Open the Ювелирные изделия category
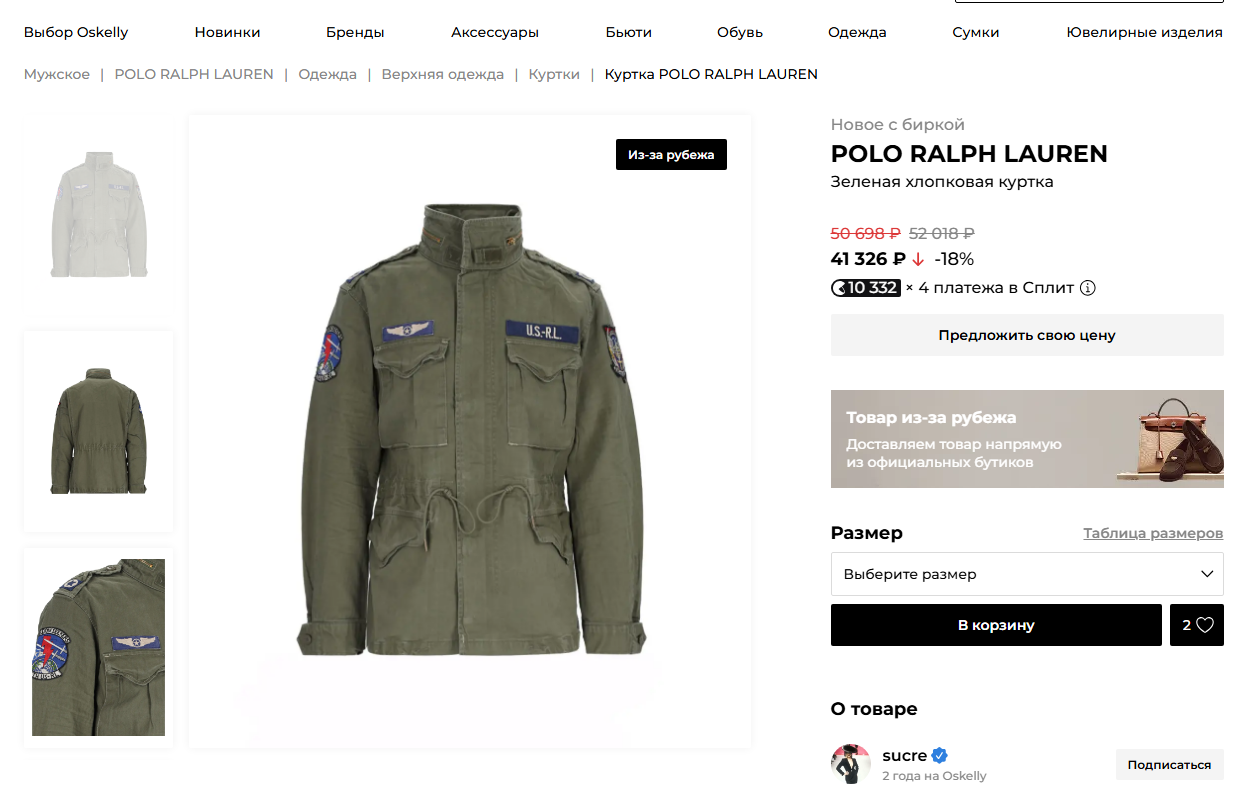The width and height of the screenshot is (1233, 794). (x=1144, y=32)
